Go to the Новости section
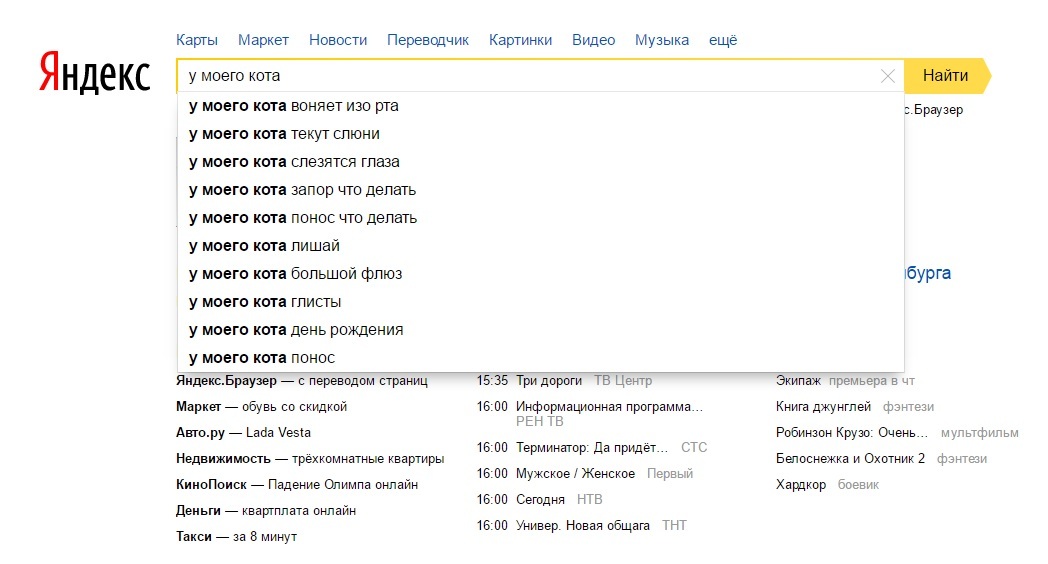This screenshot has width=1048, height=564. [338, 40]
